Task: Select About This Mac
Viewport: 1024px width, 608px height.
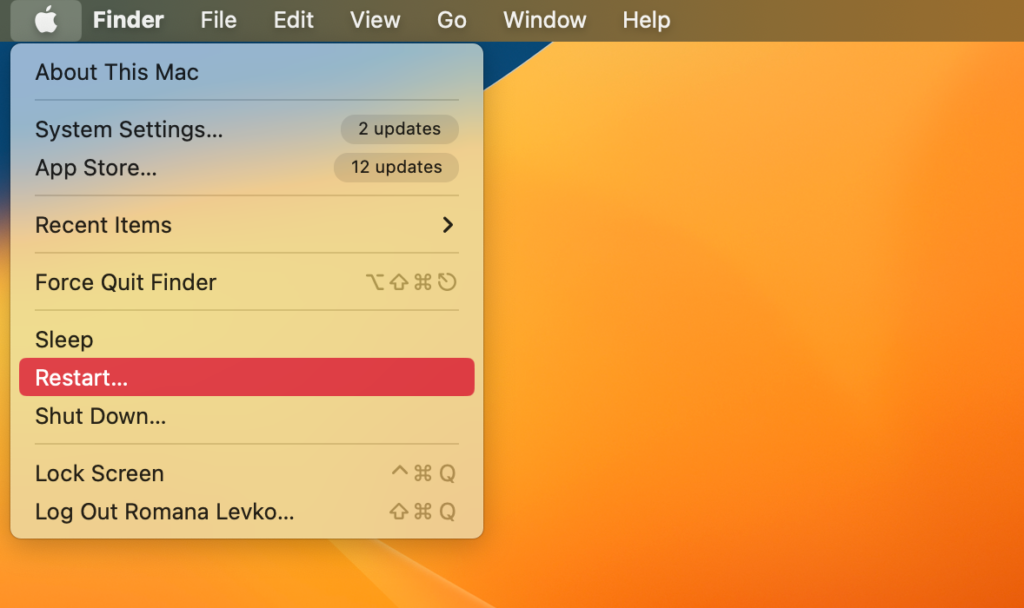Action: 117,72
